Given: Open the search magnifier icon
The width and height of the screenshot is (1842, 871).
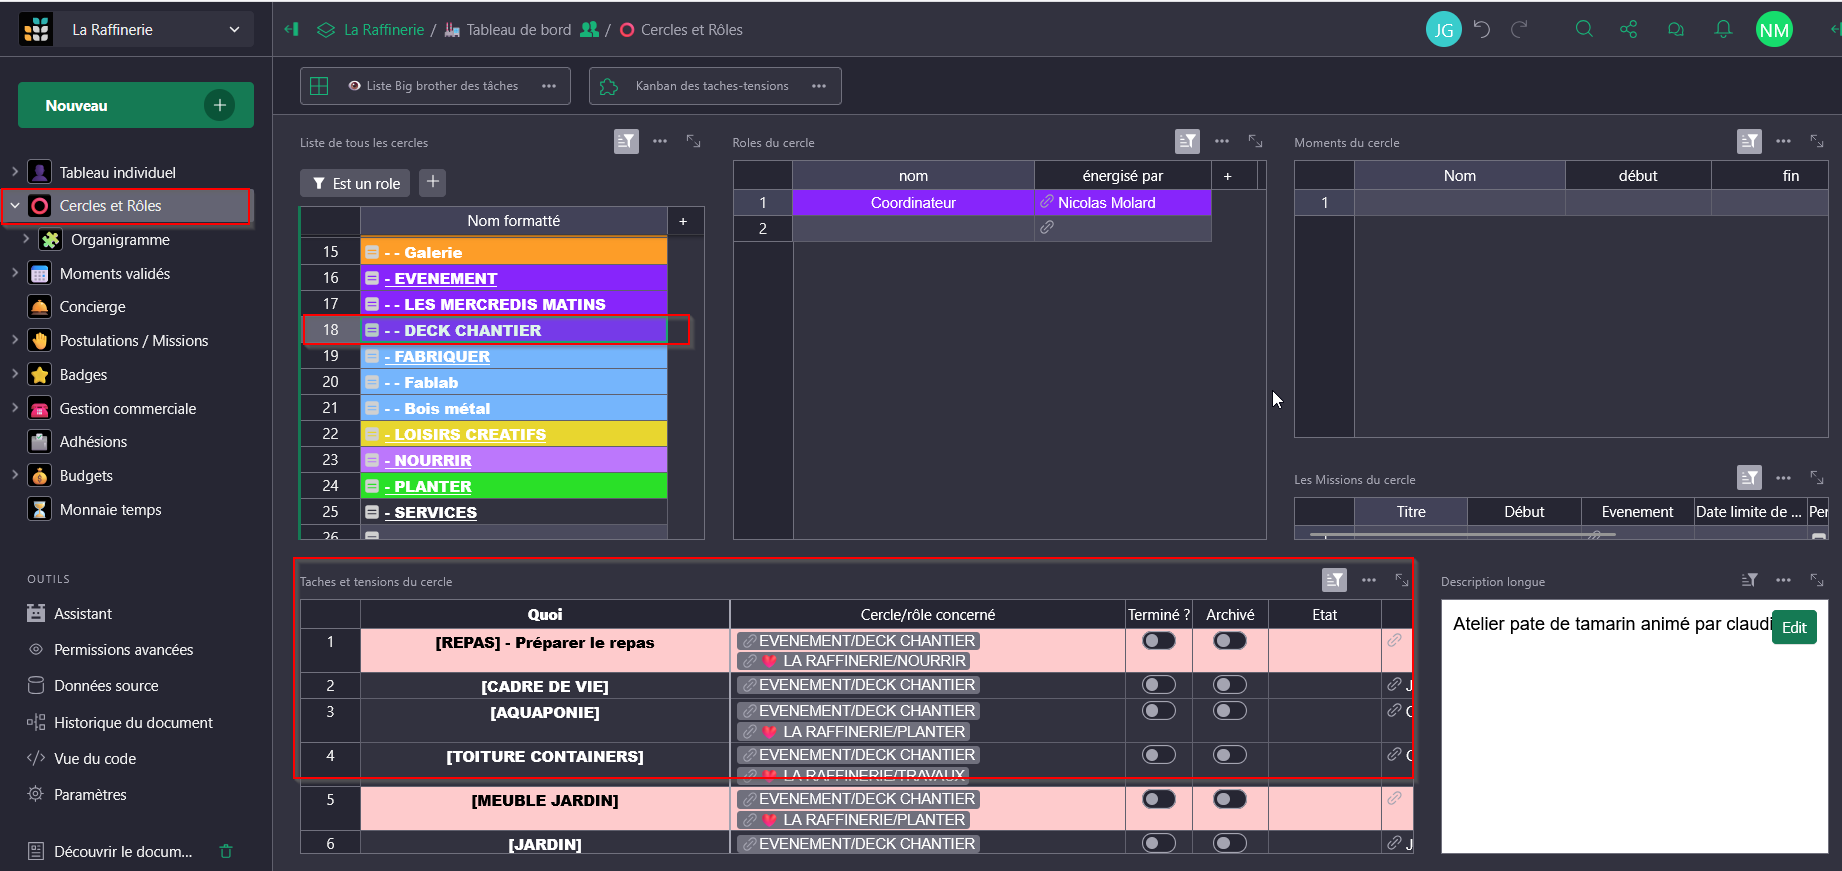Looking at the screenshot, I should [1584, 30].
